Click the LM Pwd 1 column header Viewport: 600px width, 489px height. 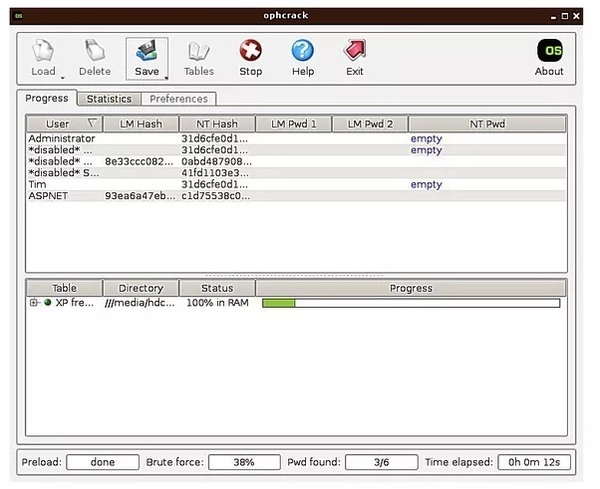[x=293, y=124]
